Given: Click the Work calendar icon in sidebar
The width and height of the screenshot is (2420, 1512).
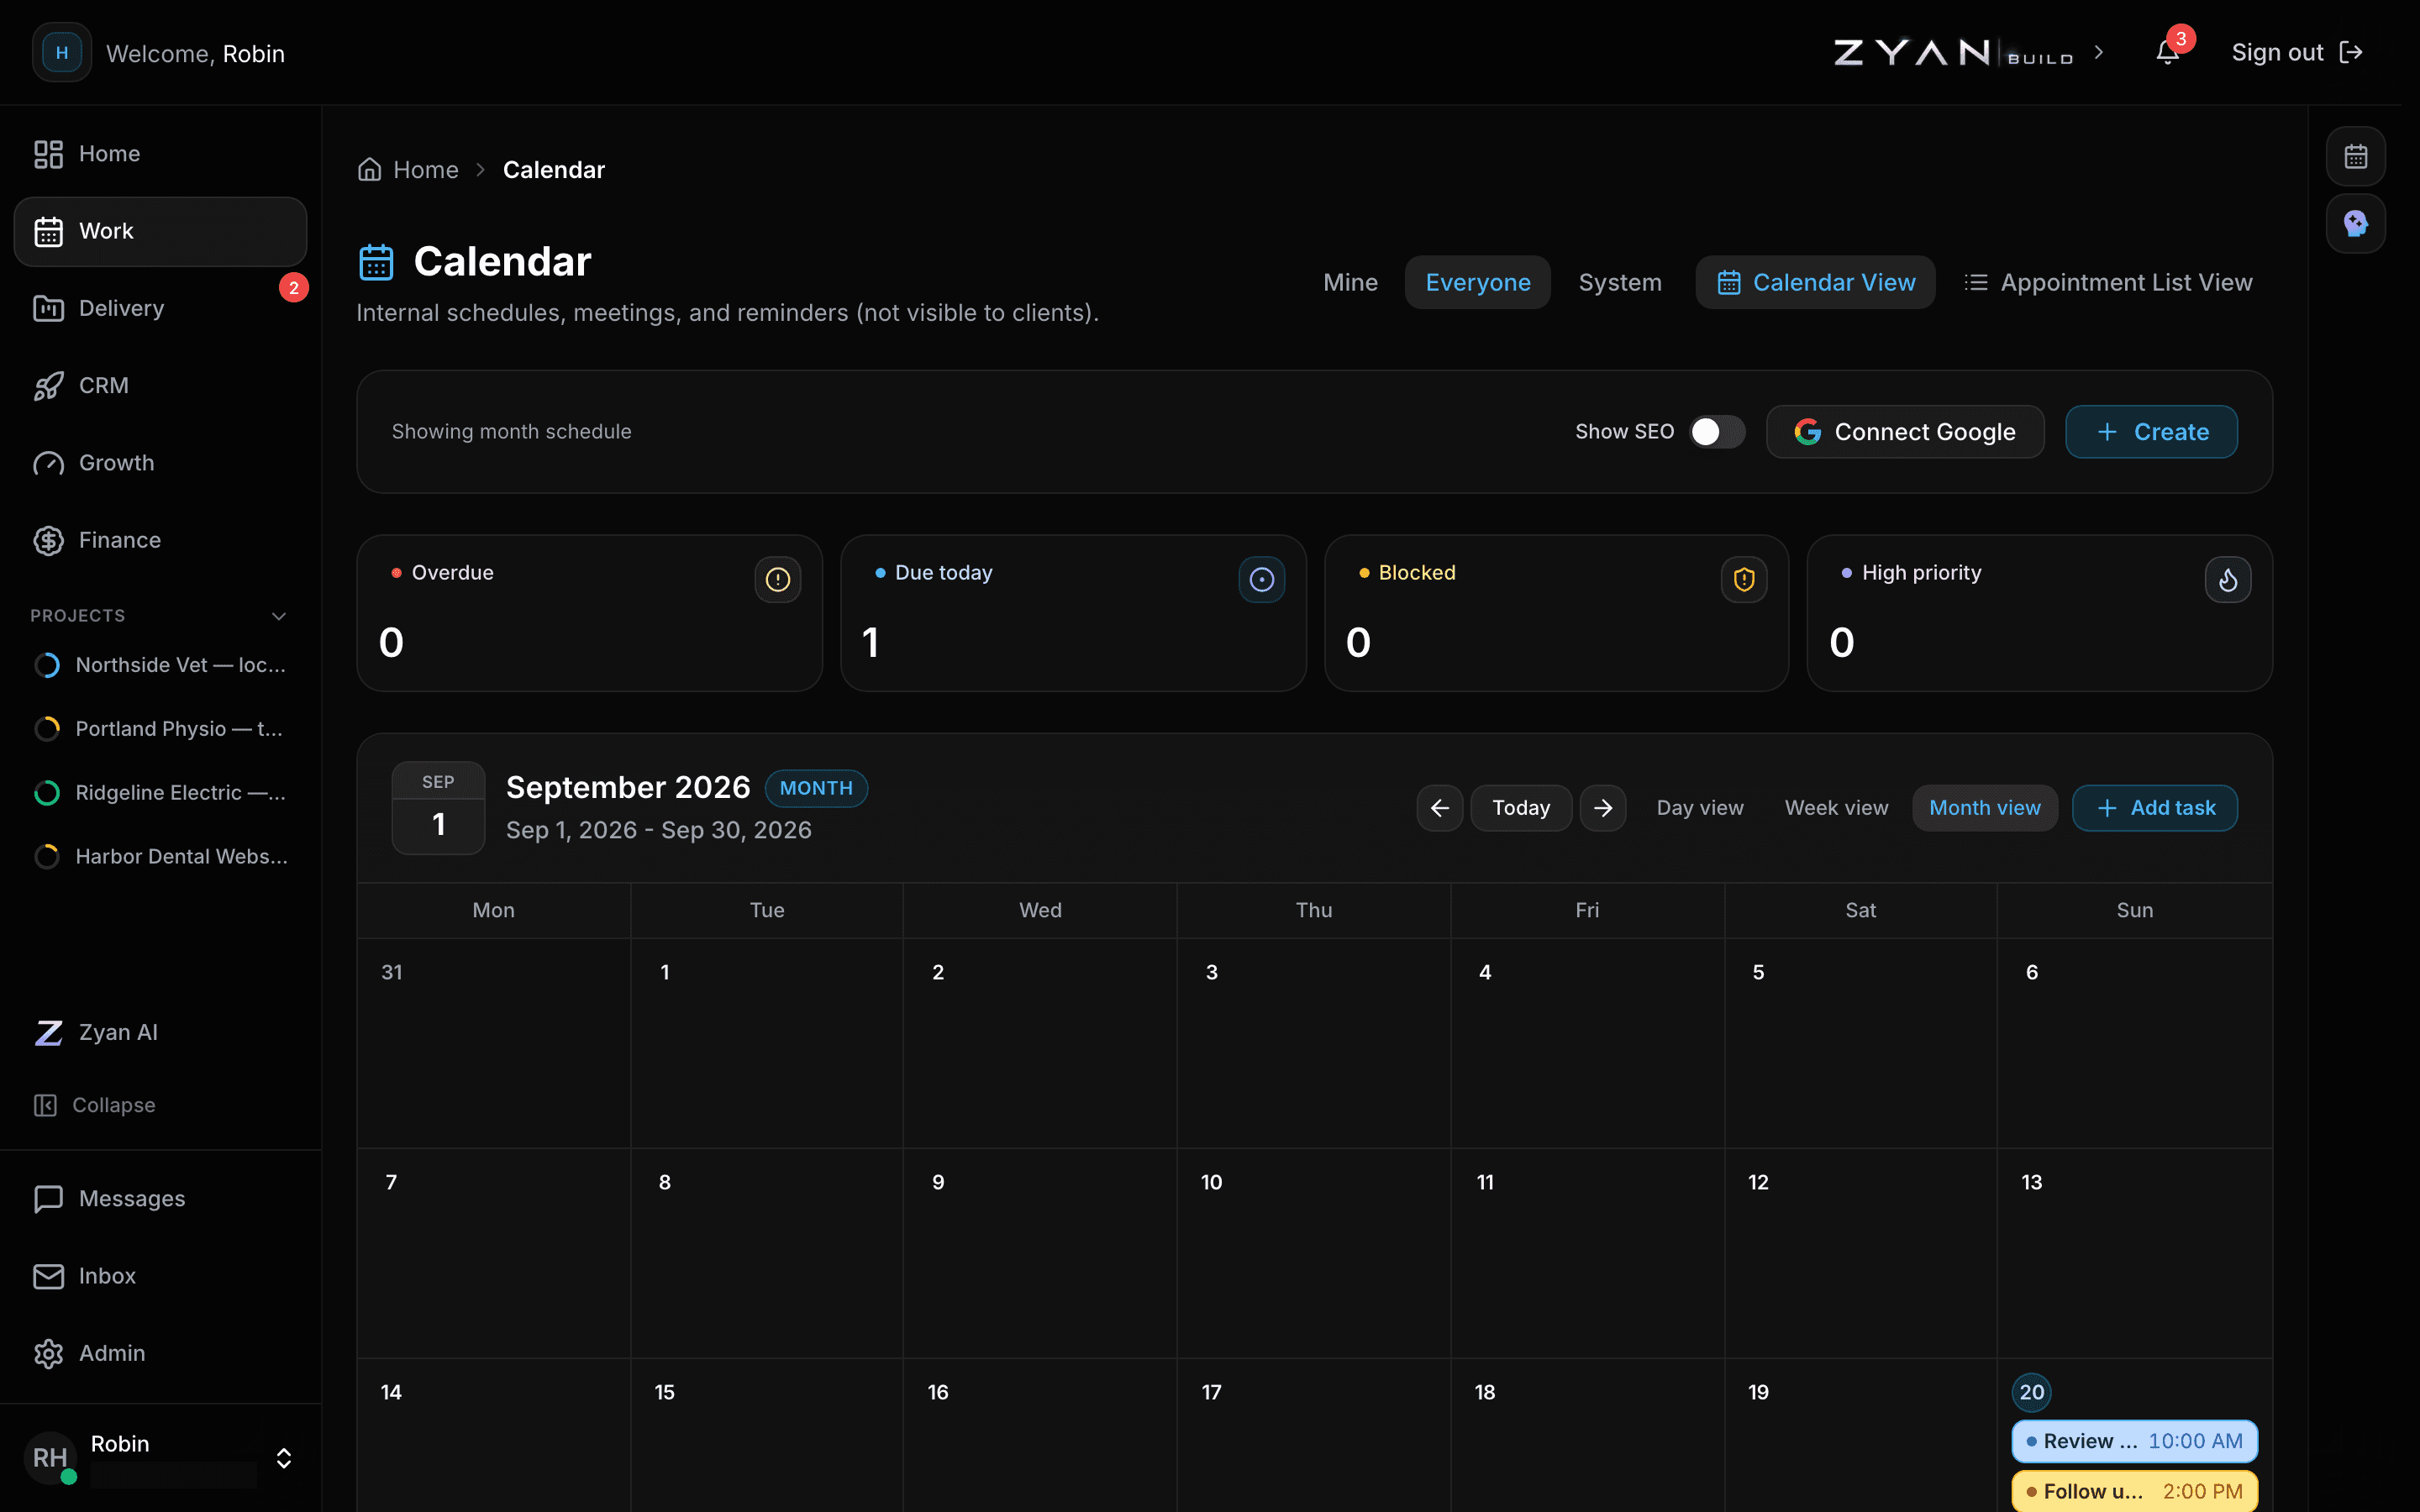Looking at the screenshot, I should pyautogui.click(x=48, y=231).
